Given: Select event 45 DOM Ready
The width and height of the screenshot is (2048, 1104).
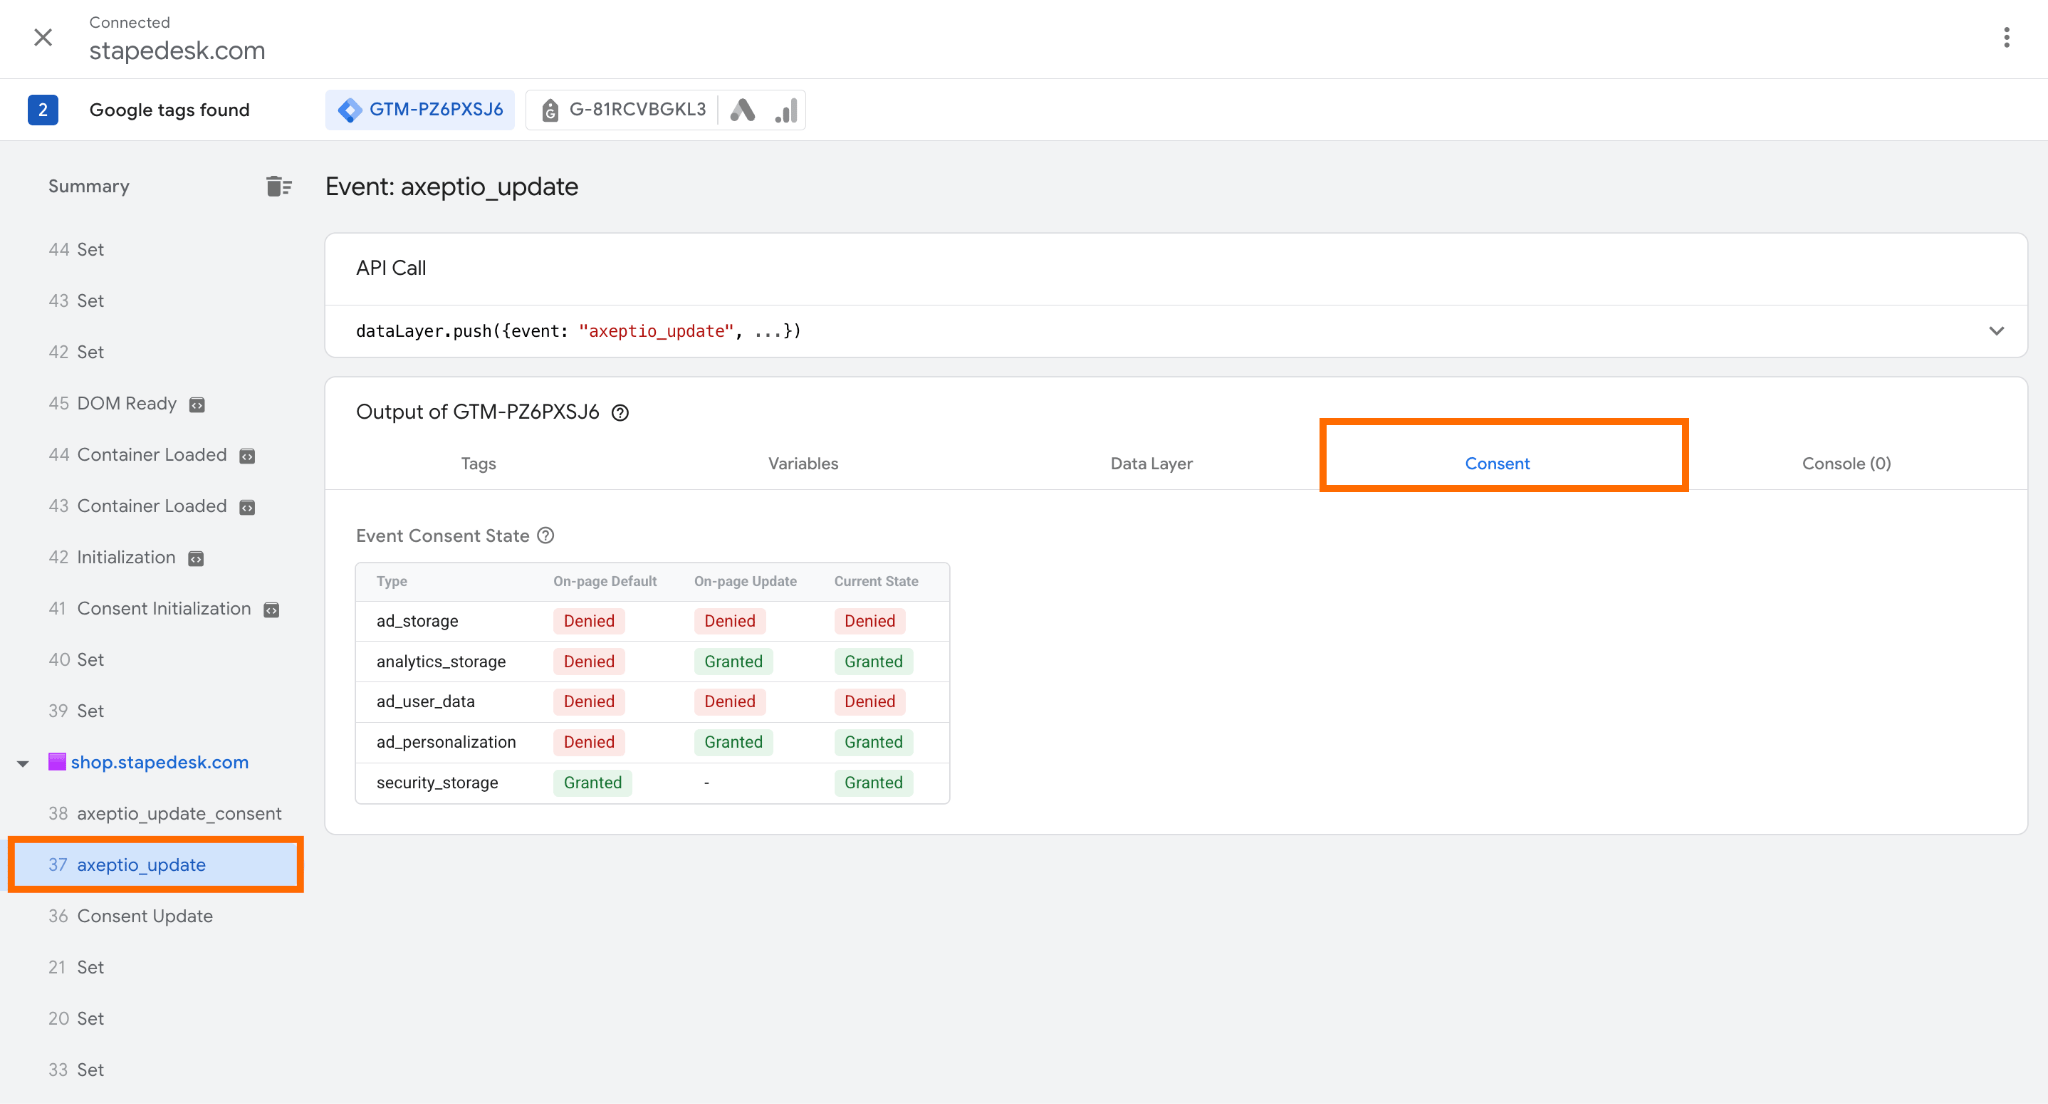Looking at the screenshot, I should [112, 404].
